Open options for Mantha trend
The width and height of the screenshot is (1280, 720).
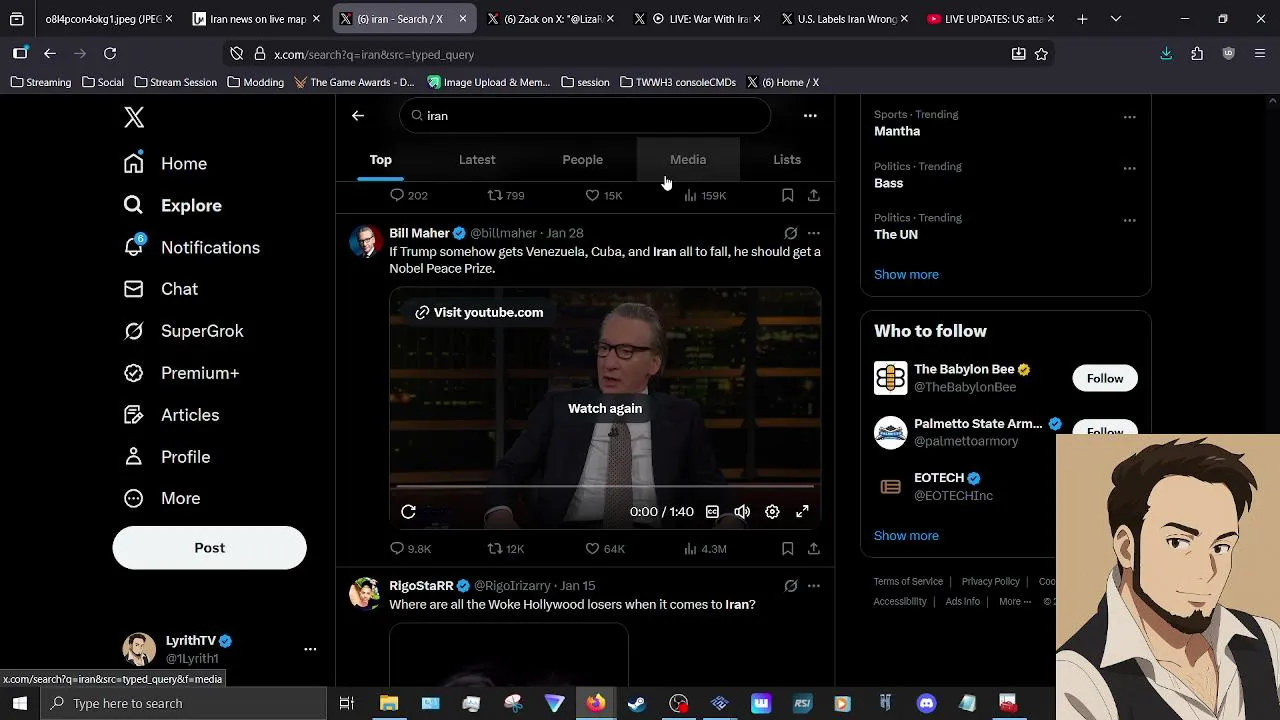[x=1130, y=117]
